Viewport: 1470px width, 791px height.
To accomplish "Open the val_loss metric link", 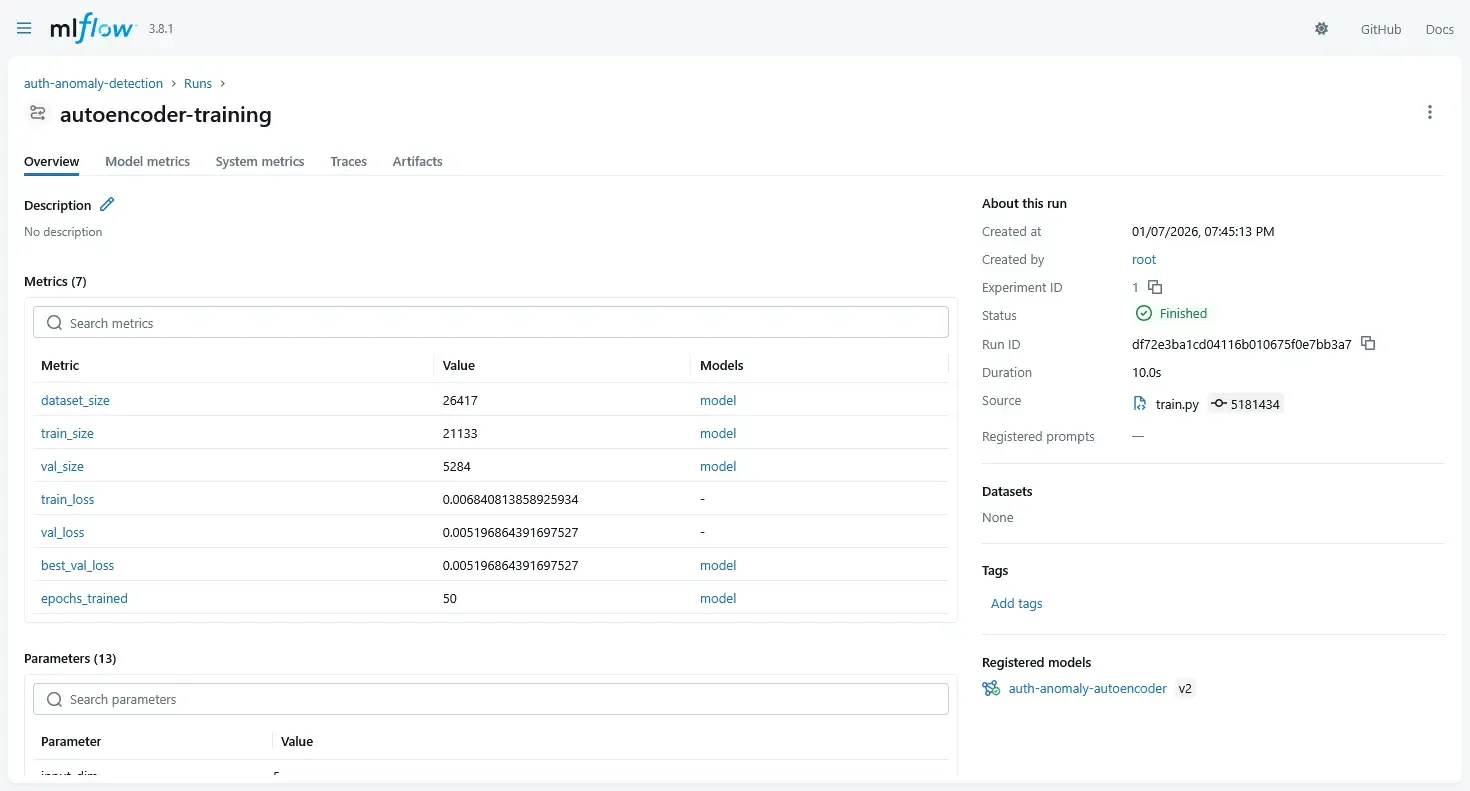I will pos(62,532).
